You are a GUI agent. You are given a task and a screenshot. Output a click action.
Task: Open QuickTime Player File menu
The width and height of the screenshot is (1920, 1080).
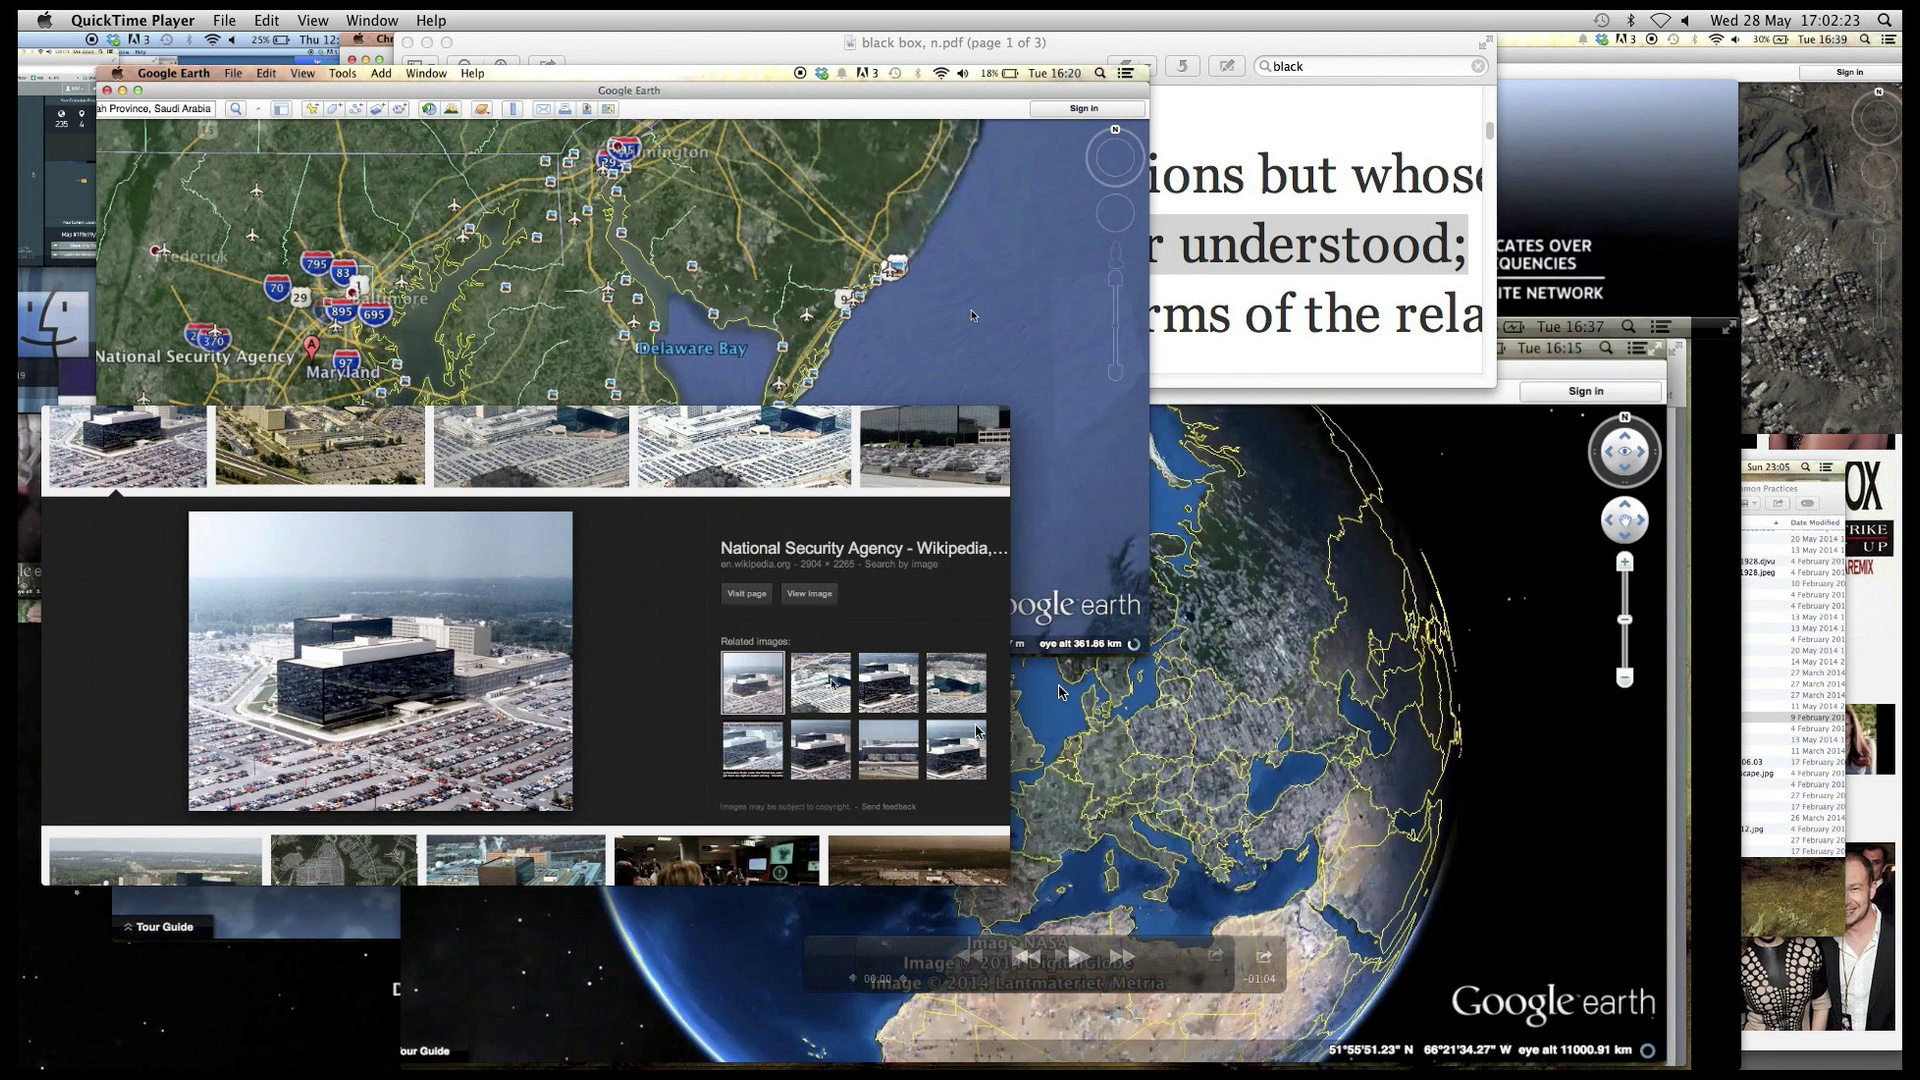[x=224, y=20]
